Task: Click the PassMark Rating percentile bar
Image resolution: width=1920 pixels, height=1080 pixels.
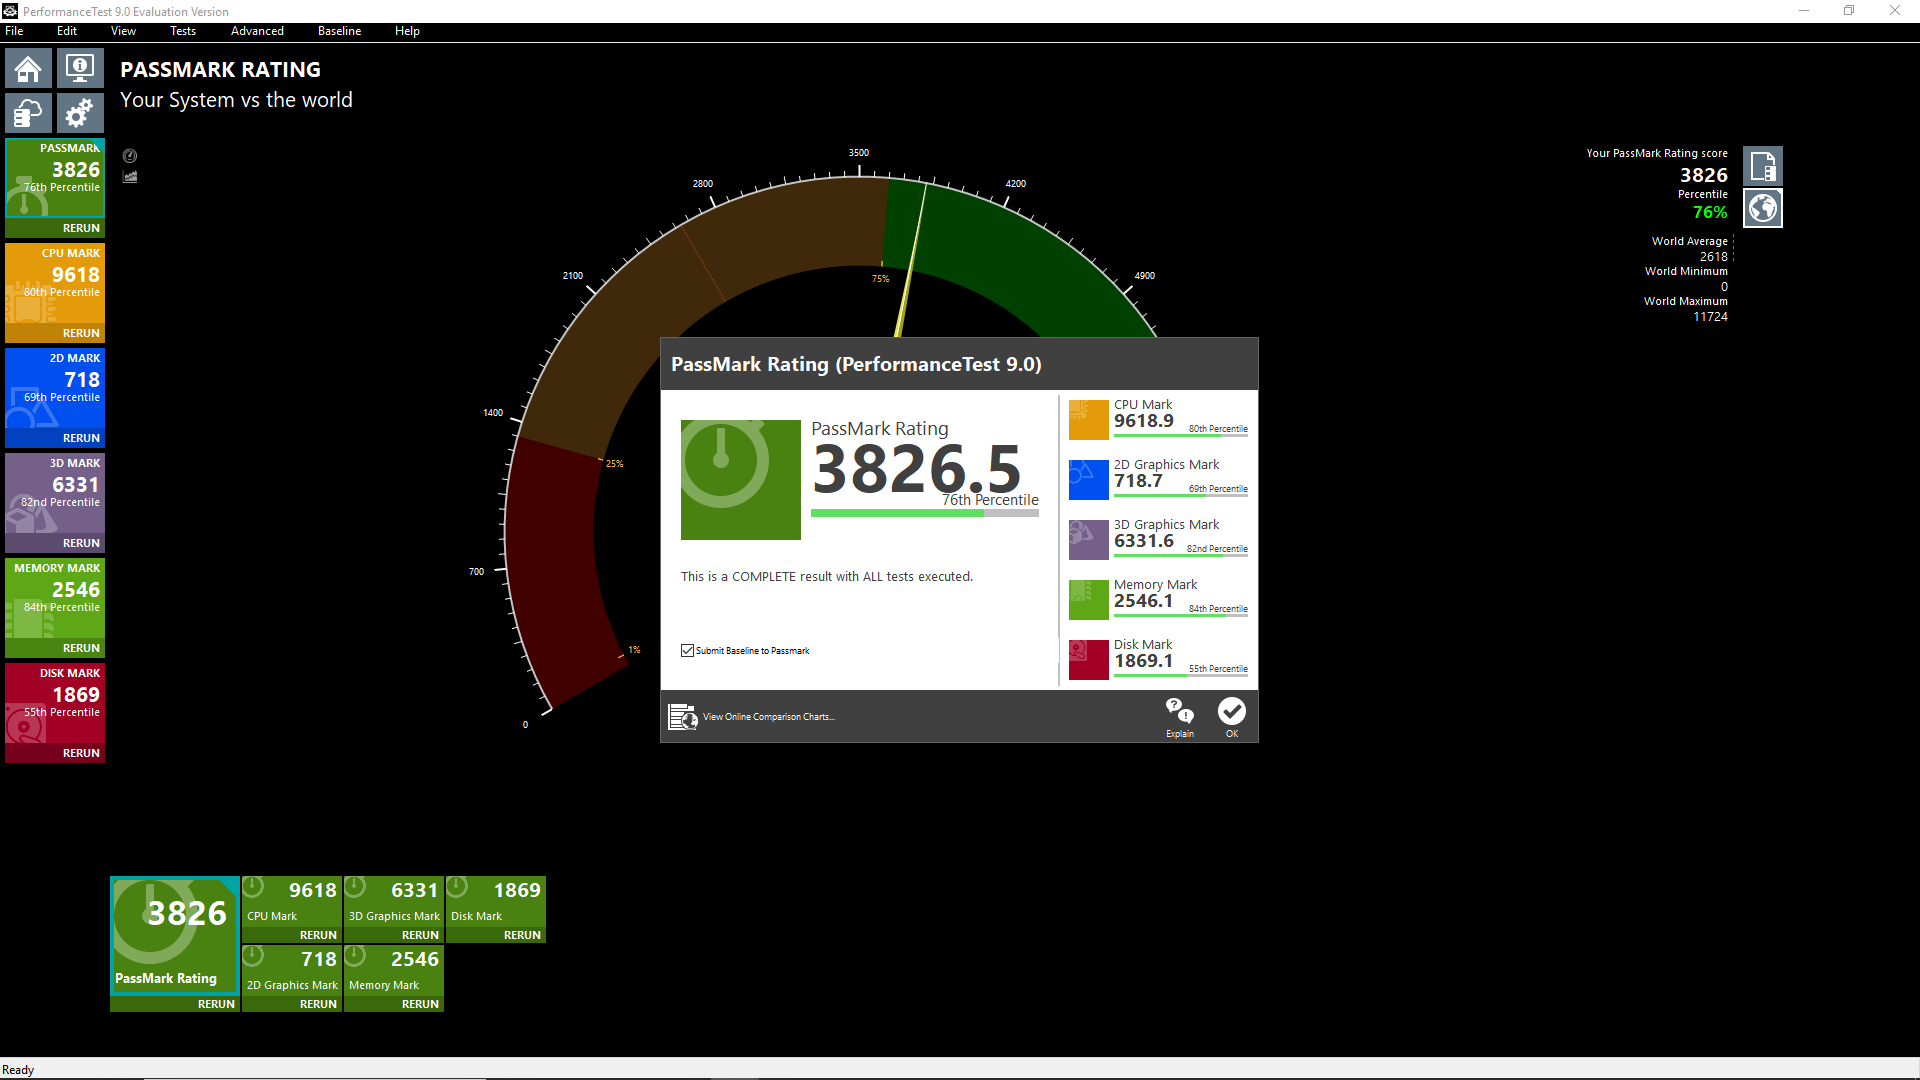Action: pos(924,514)
